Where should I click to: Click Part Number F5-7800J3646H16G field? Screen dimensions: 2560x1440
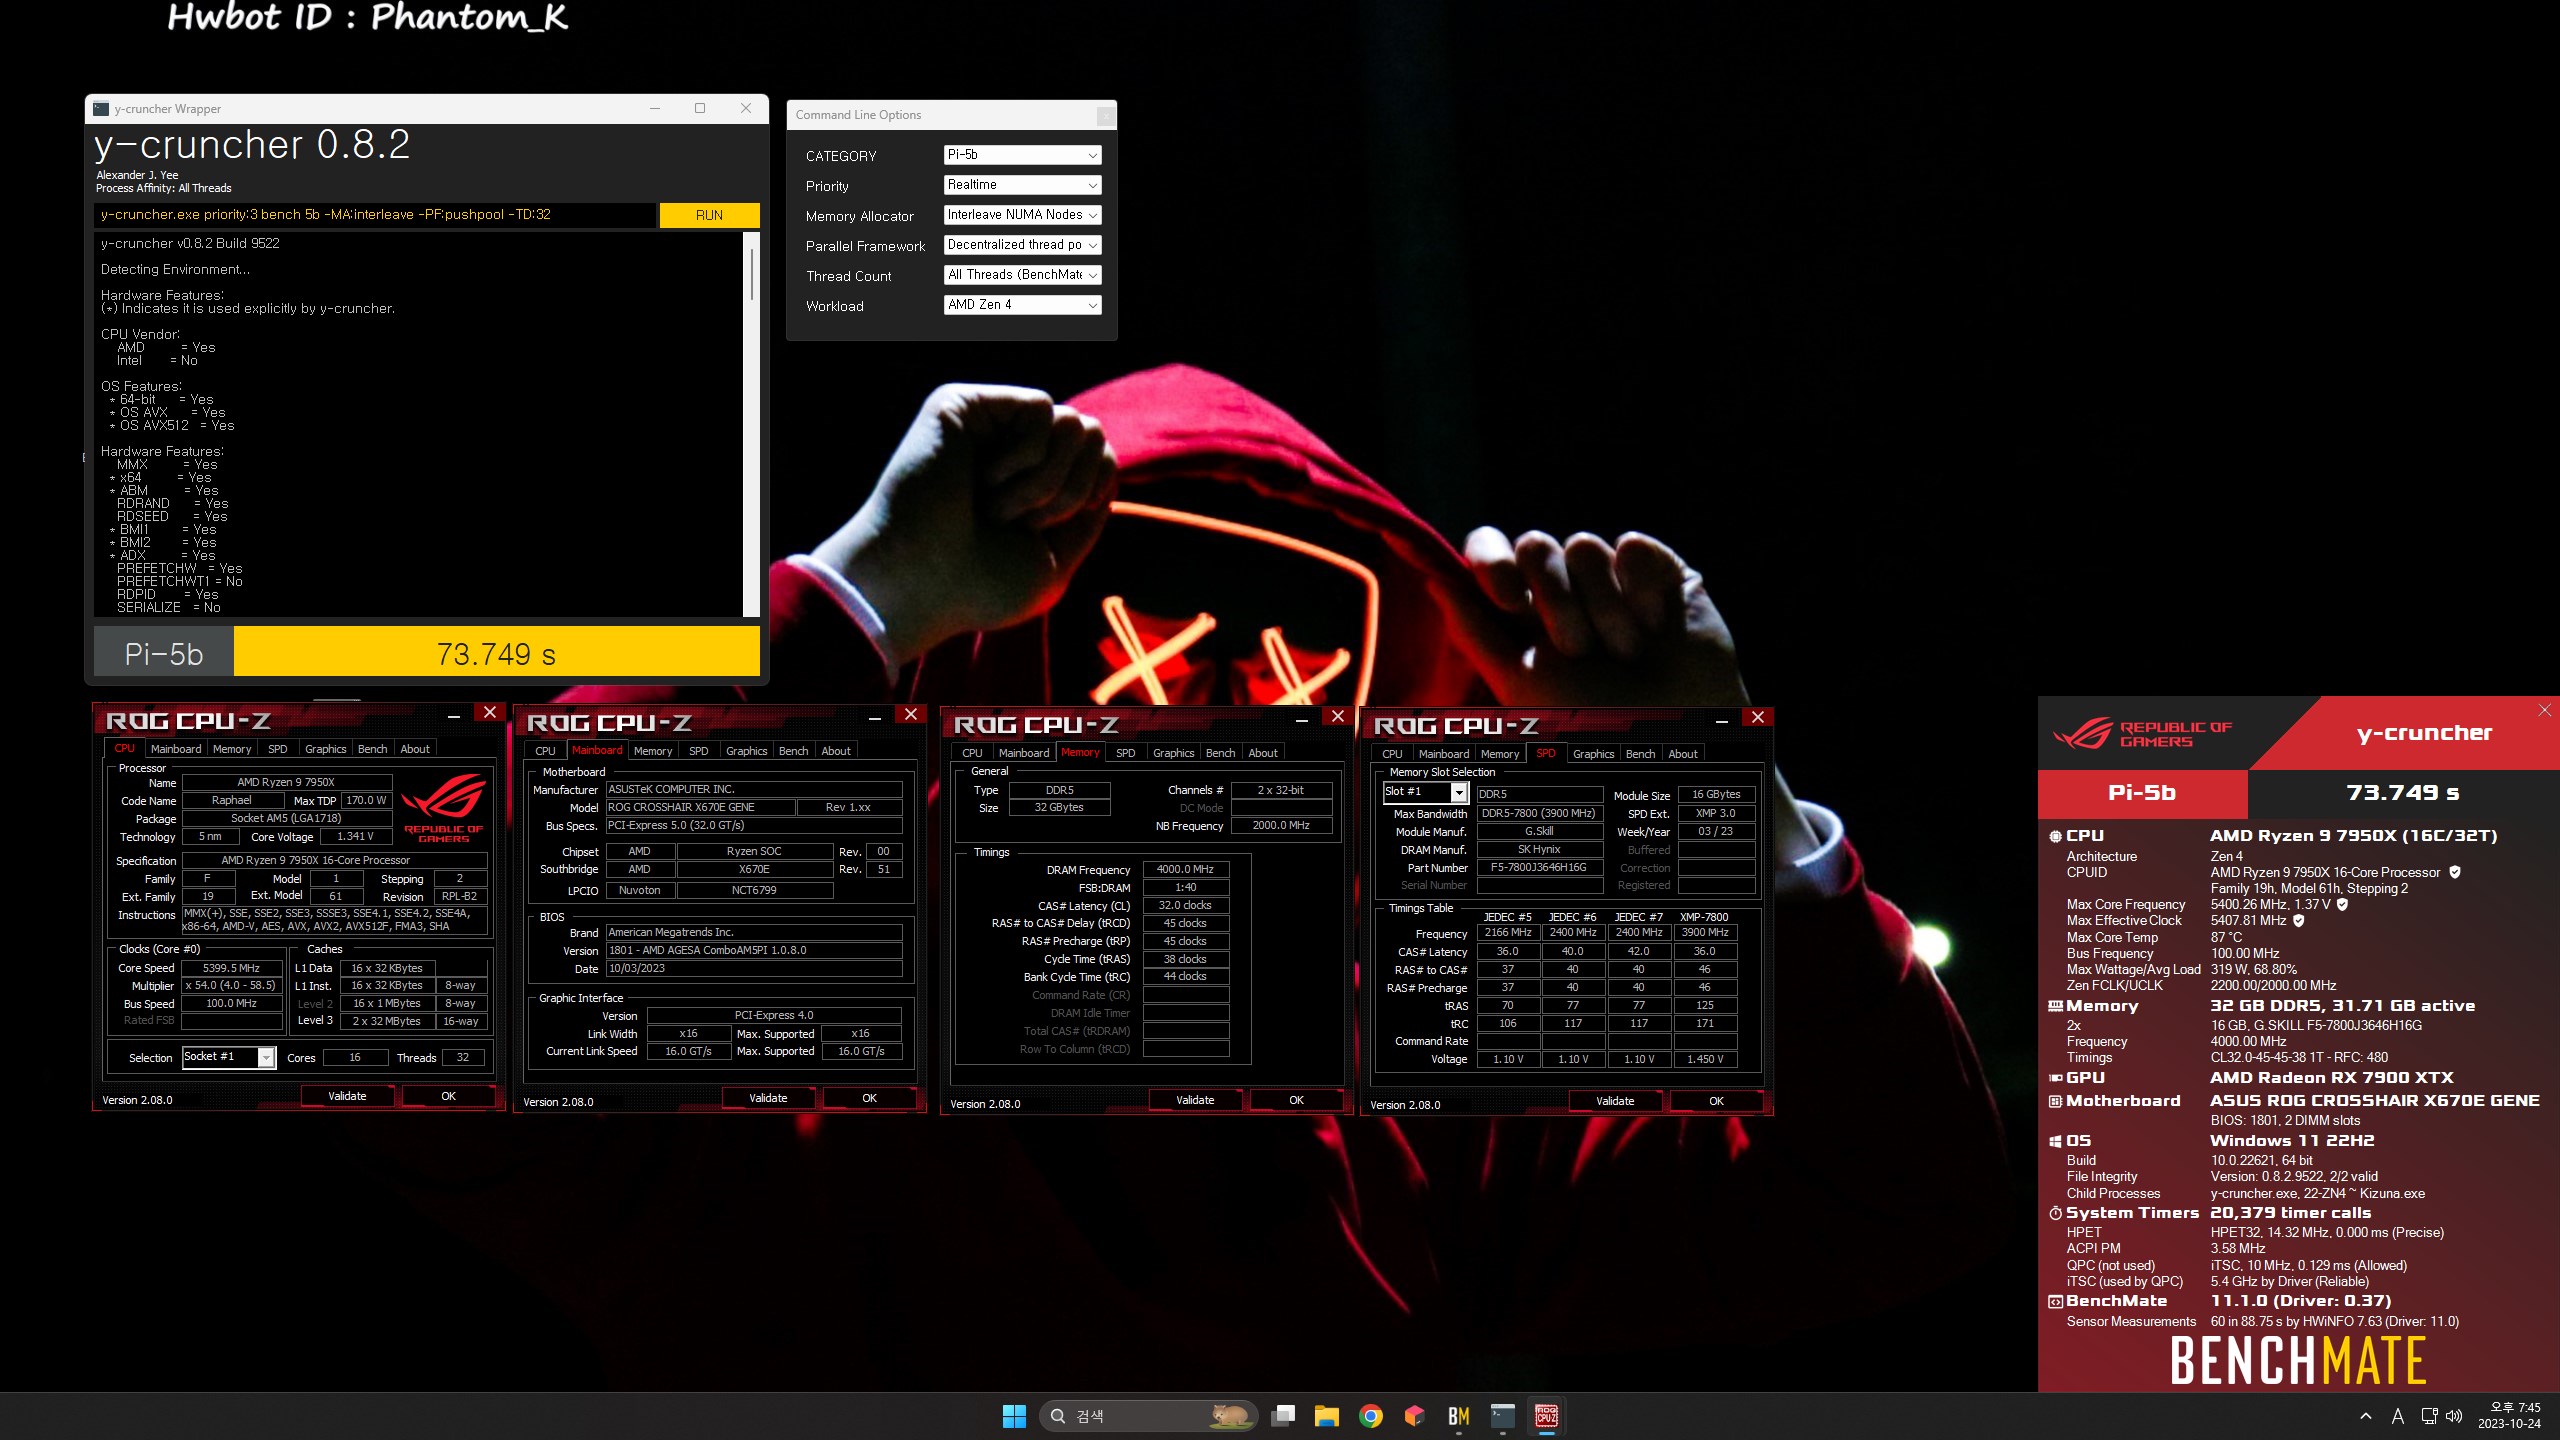[x=1539, y=868]
